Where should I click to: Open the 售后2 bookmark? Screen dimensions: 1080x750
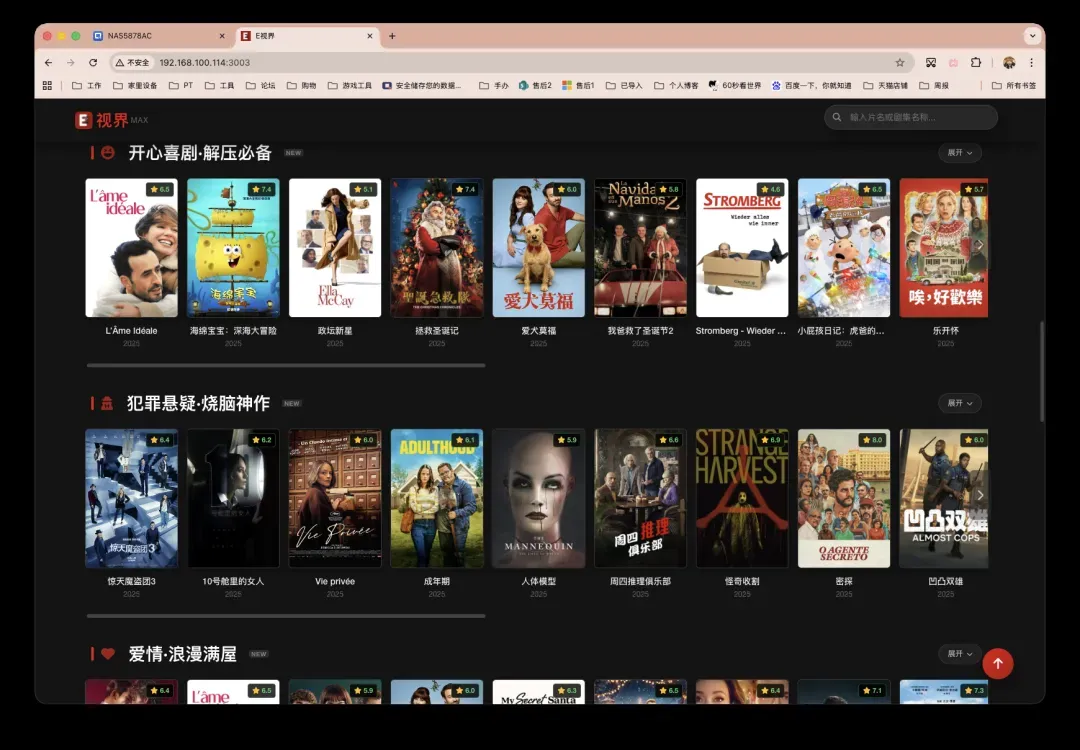tap(535, 85)
